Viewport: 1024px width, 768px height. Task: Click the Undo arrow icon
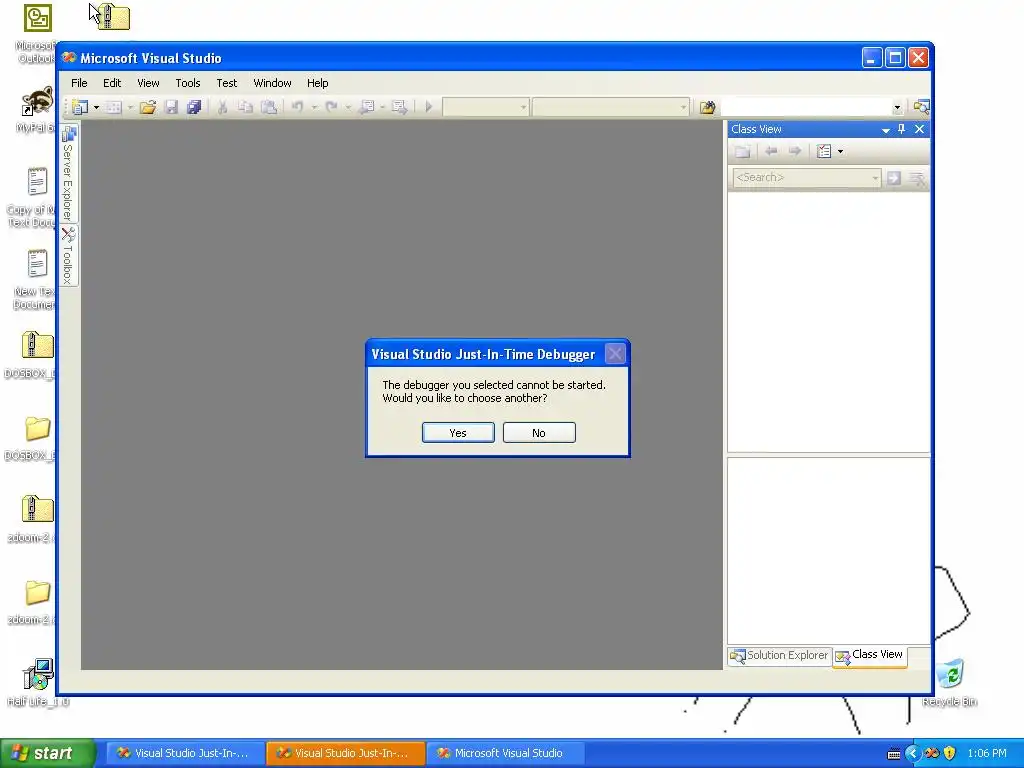click(x=297, y=107)
